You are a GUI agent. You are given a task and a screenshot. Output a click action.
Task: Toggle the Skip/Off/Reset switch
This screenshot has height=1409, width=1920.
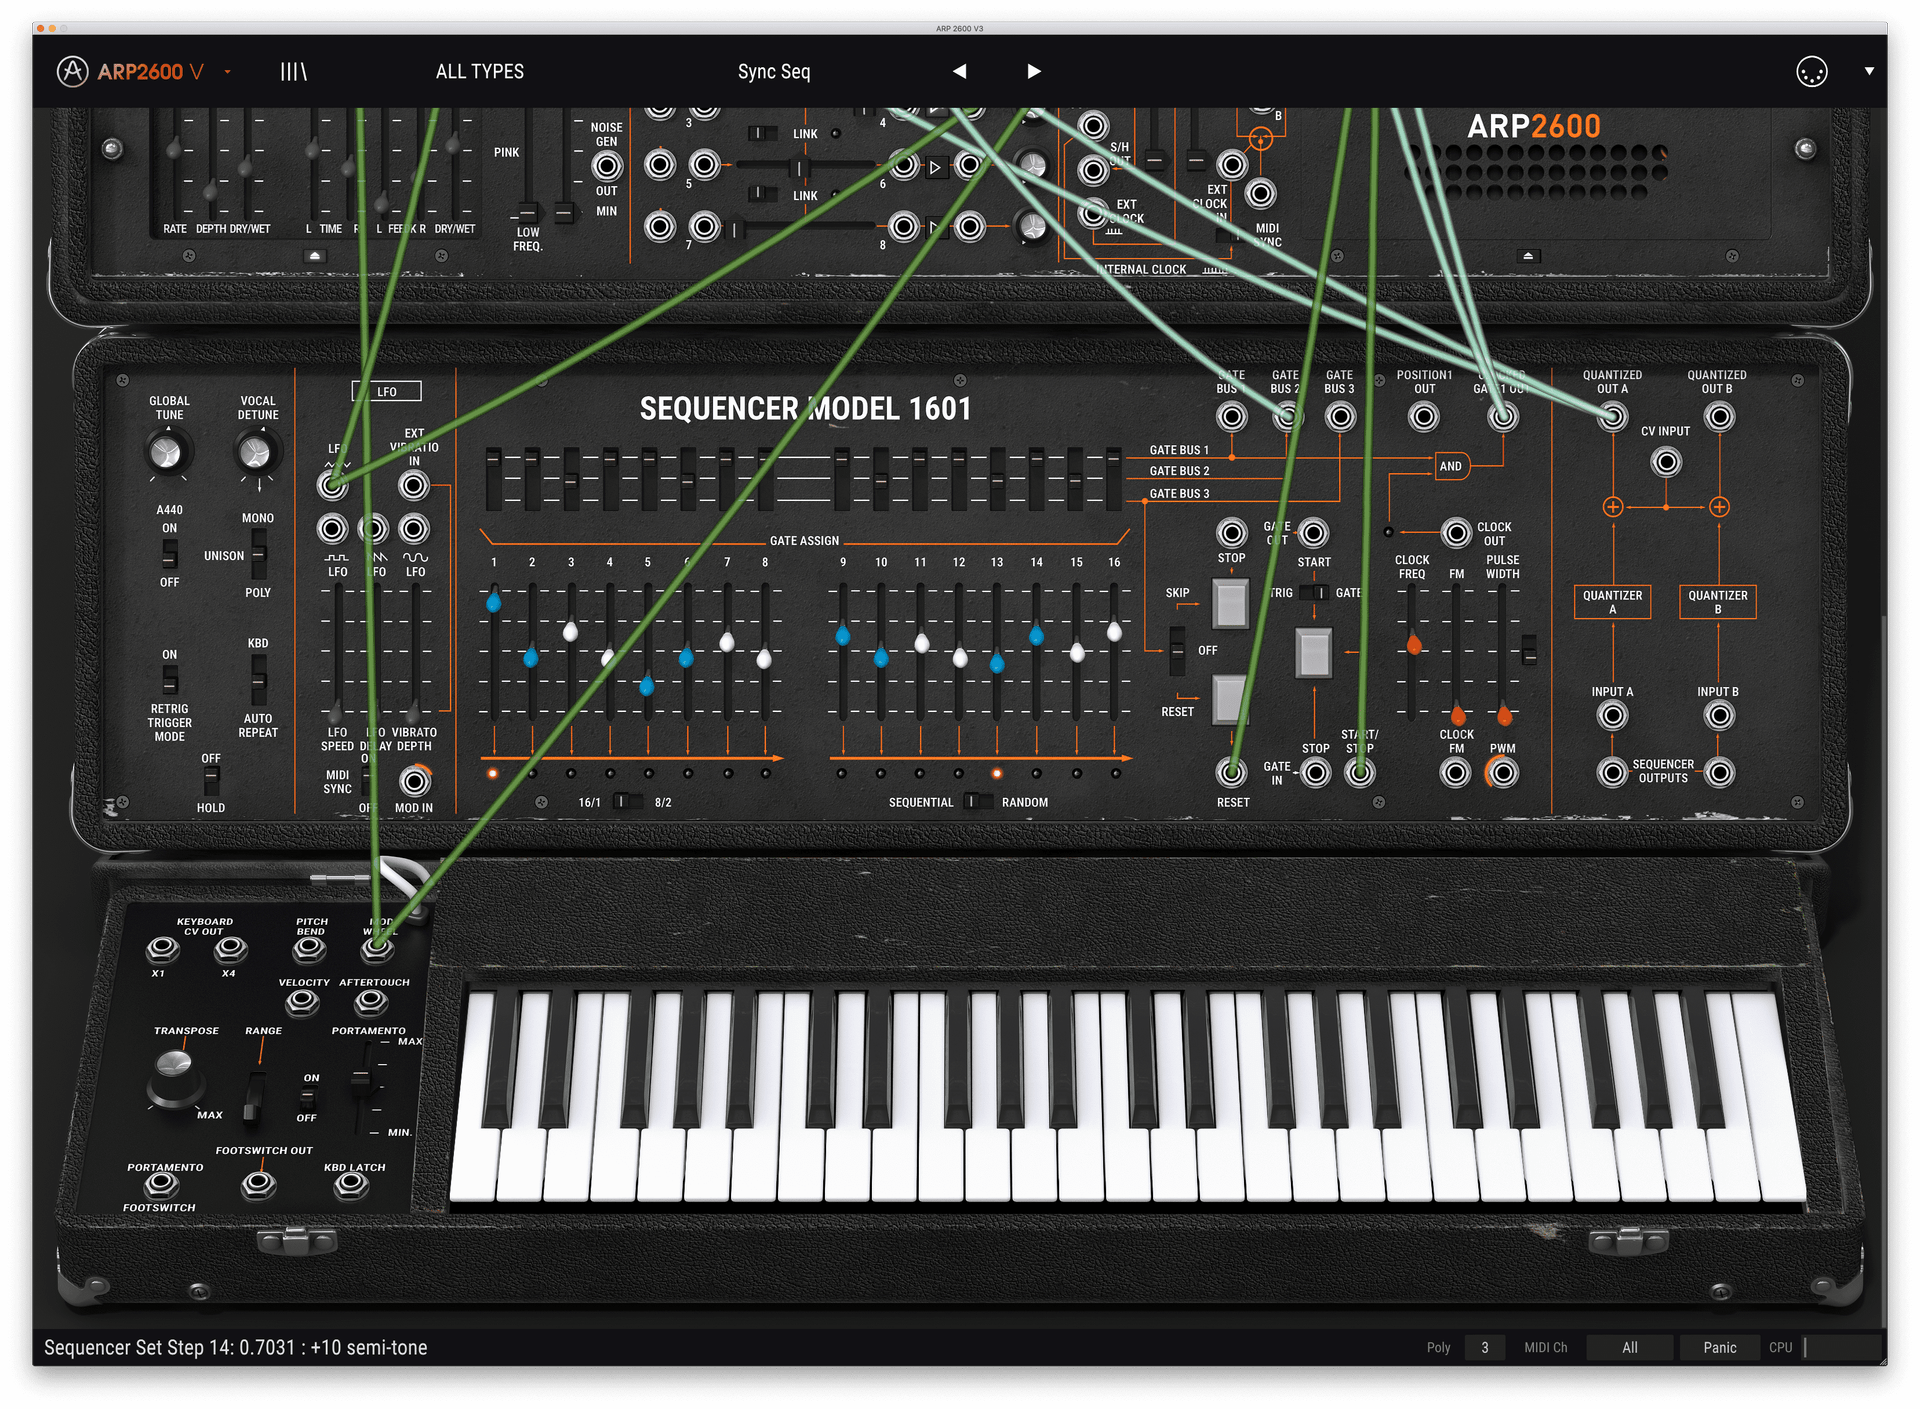pyautogui.click(x=1178, y=651)
